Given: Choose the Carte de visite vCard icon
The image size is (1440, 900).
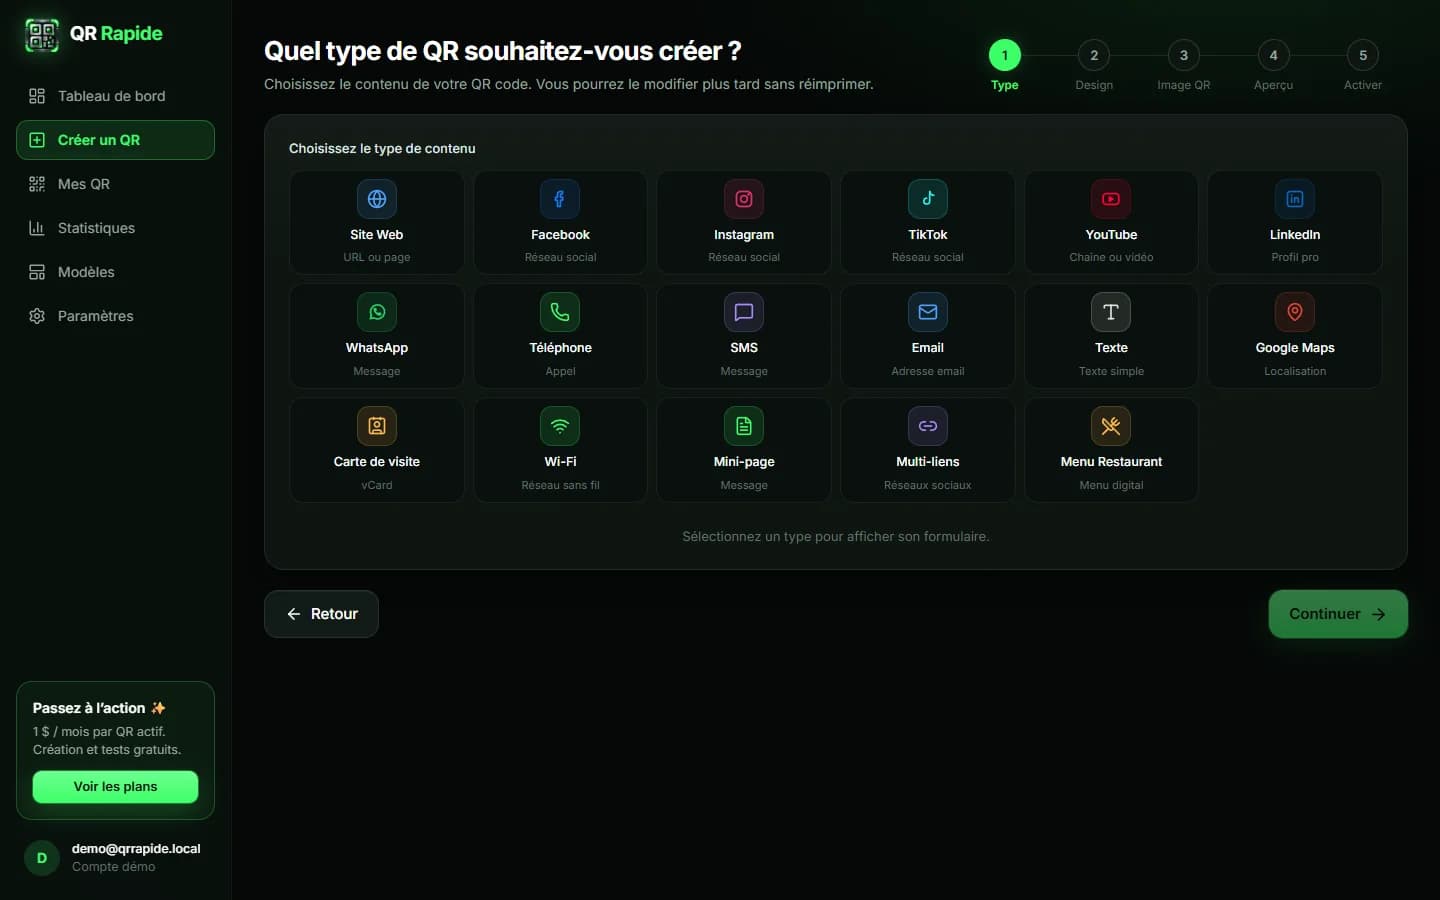Looking at the screenshot, I should point(377,426).
